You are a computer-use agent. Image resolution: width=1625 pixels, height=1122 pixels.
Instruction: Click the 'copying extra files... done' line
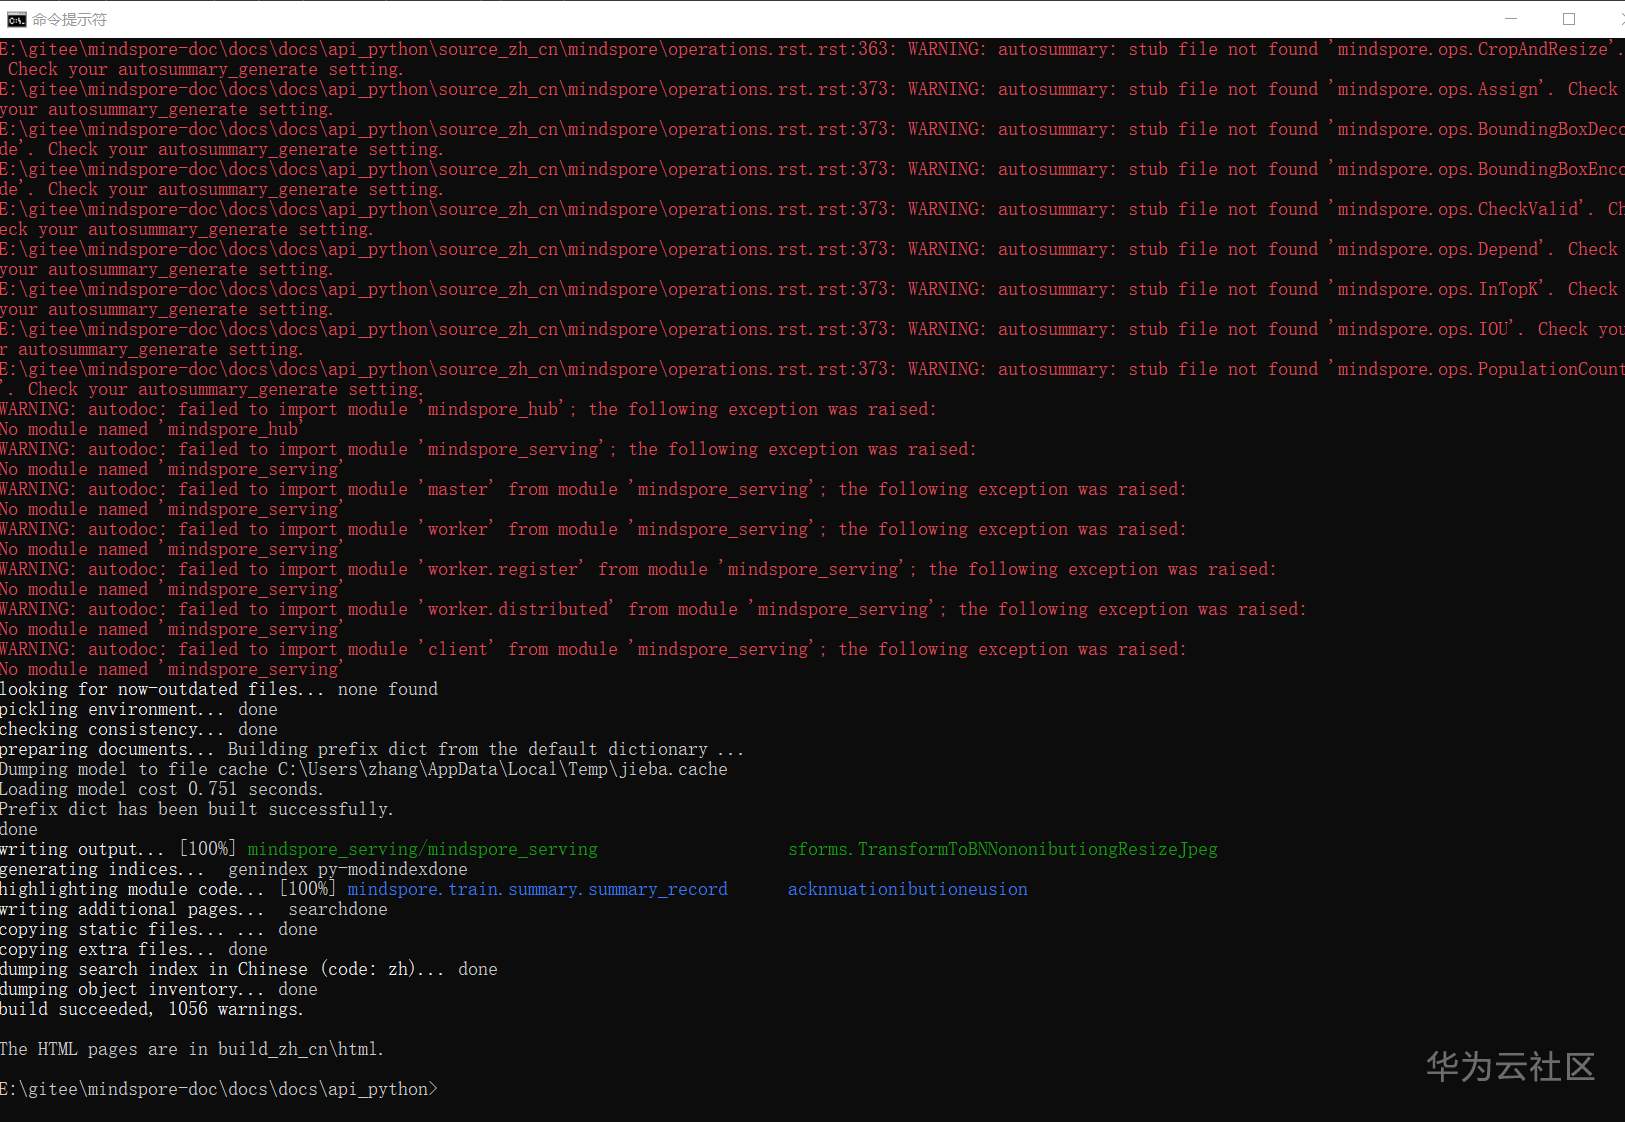[x=134, y=949]
